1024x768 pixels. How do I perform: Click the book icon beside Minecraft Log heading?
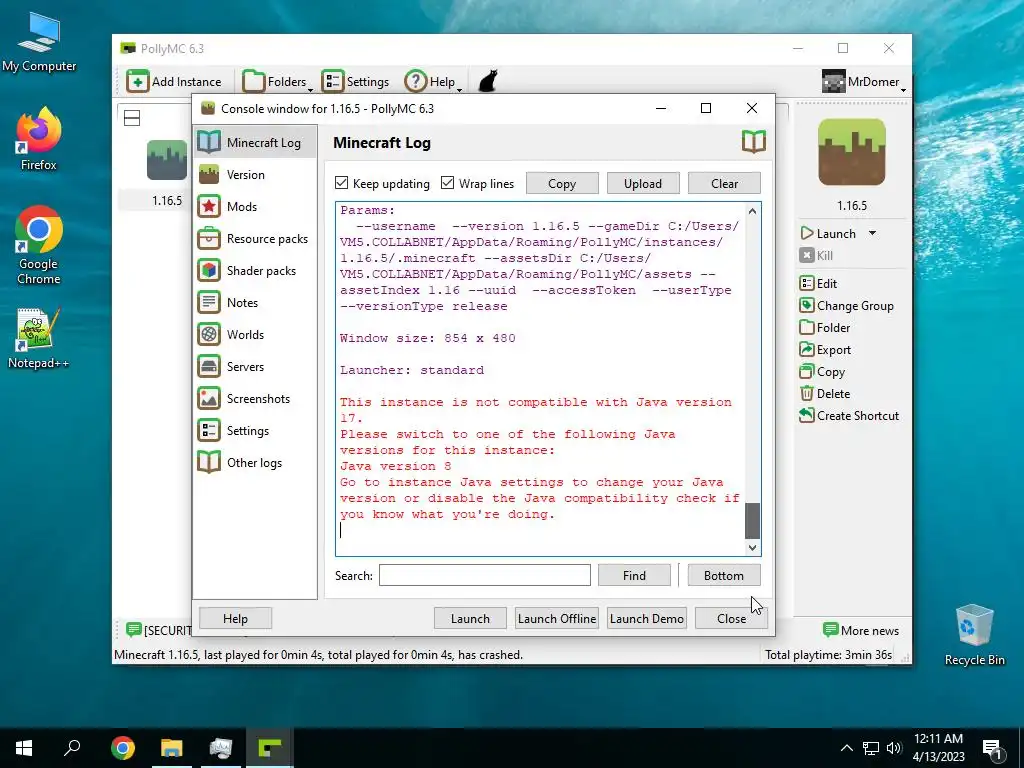point(754,142)
